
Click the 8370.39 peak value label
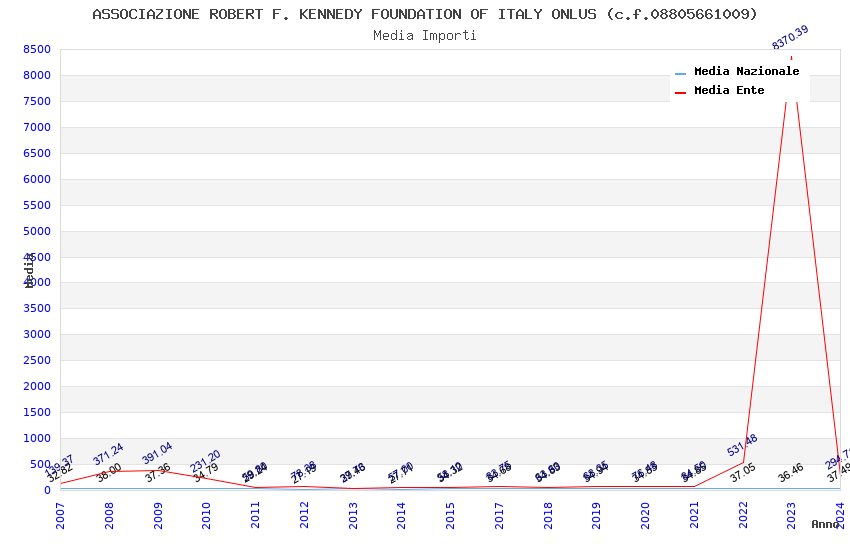click(x=790, y=37)
